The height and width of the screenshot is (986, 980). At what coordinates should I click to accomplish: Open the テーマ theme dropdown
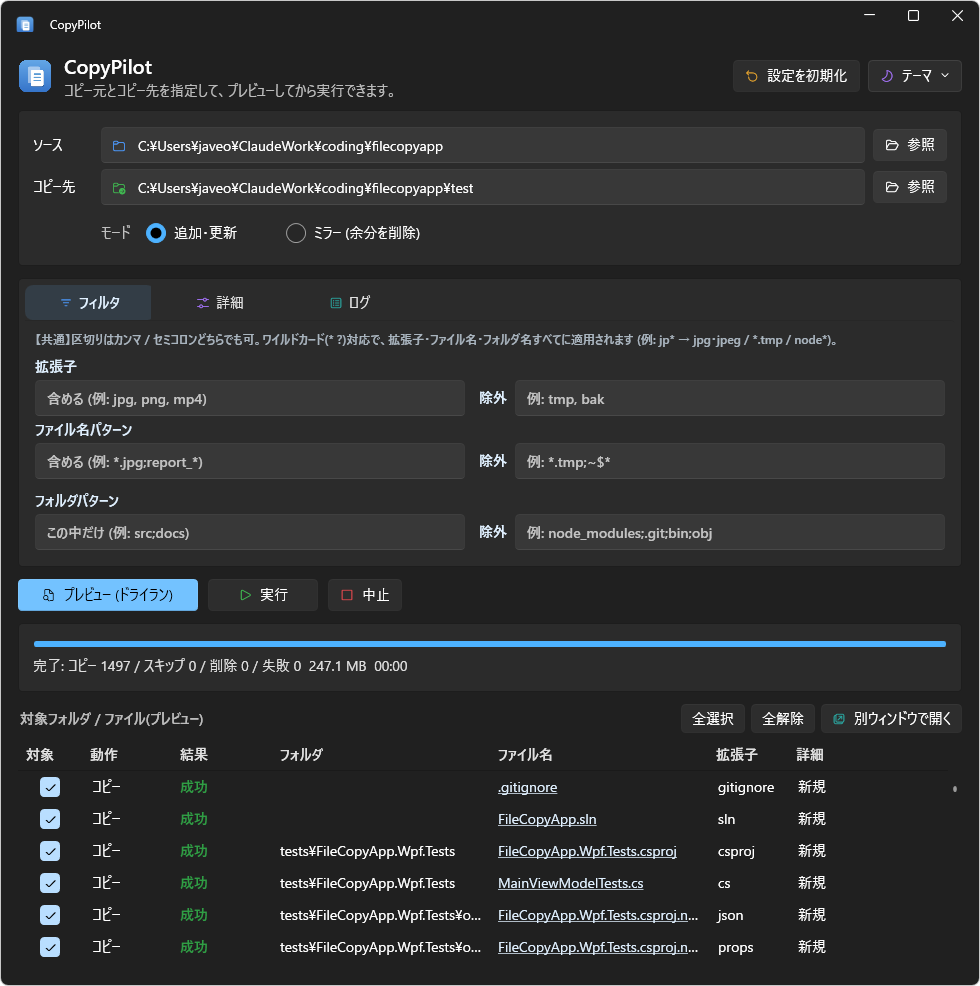tap(915, 76)
